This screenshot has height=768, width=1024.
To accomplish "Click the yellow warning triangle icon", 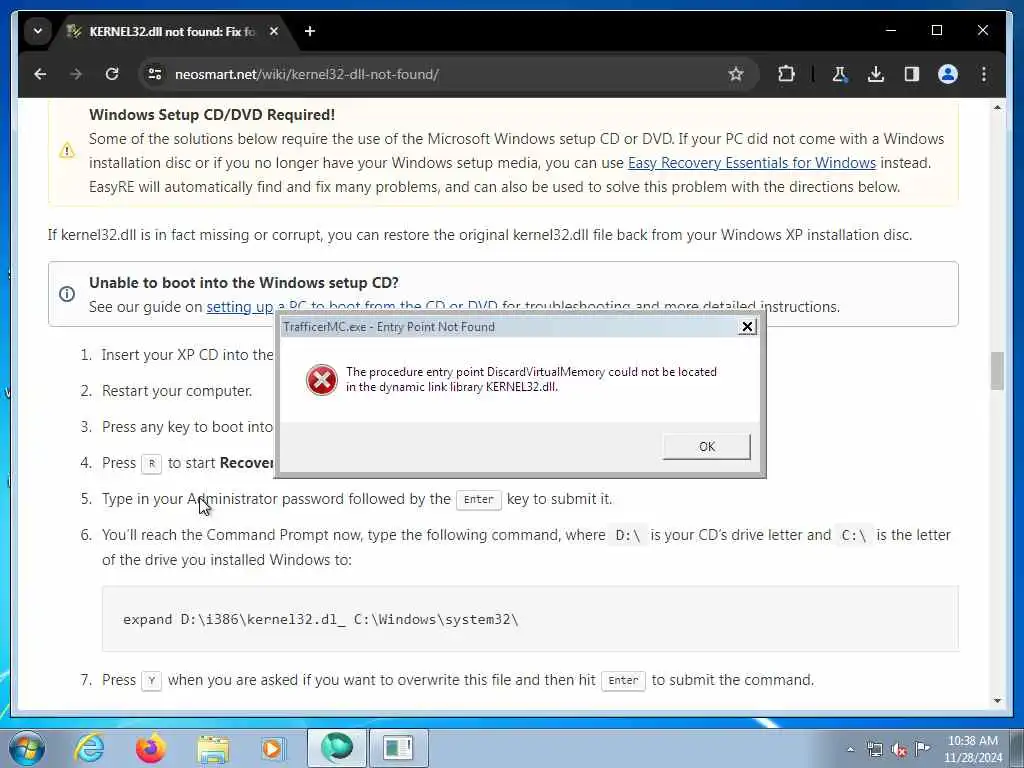I will 67,151.
